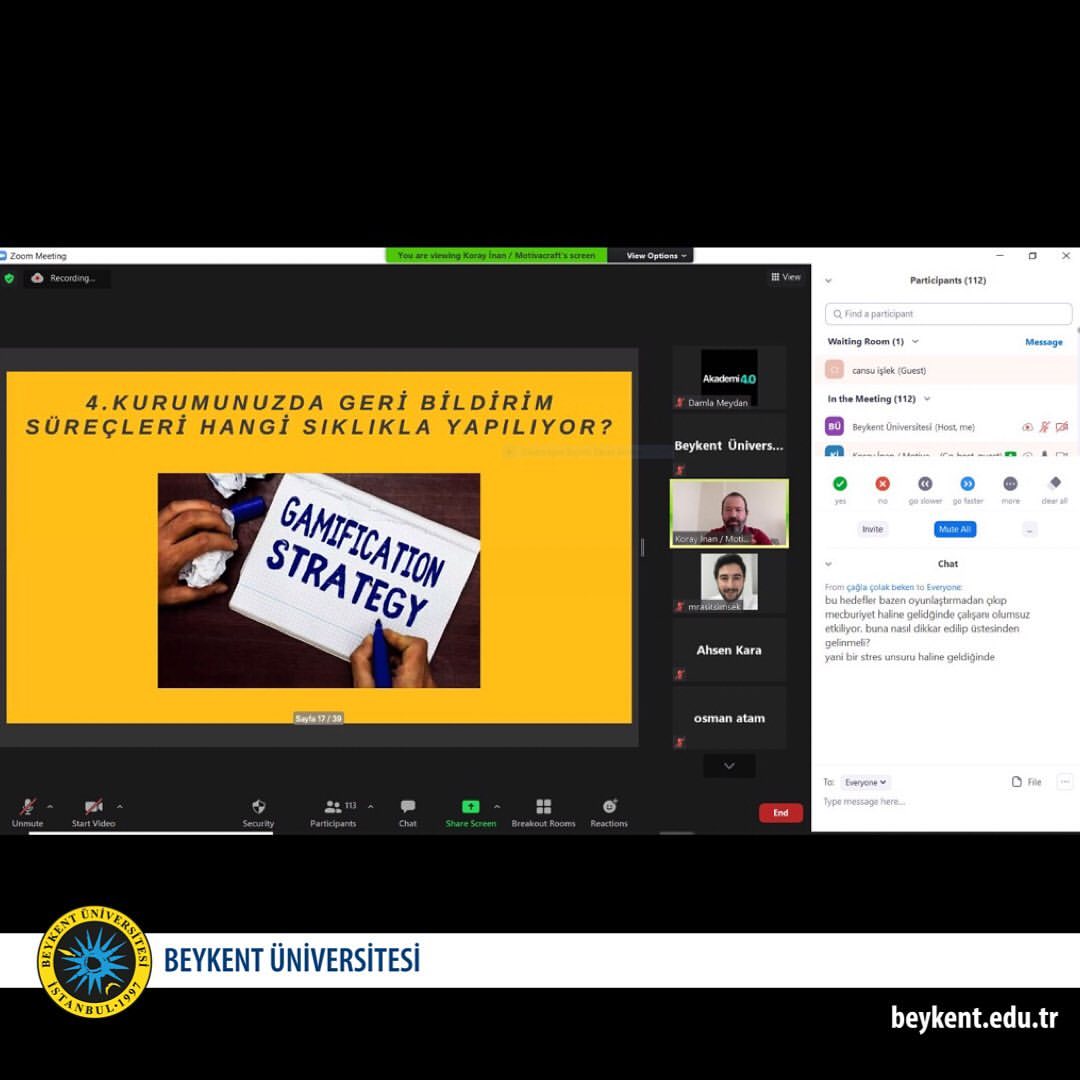Open the View Options dropdown
This screenshot has height=1080, width=1080.
656,256
